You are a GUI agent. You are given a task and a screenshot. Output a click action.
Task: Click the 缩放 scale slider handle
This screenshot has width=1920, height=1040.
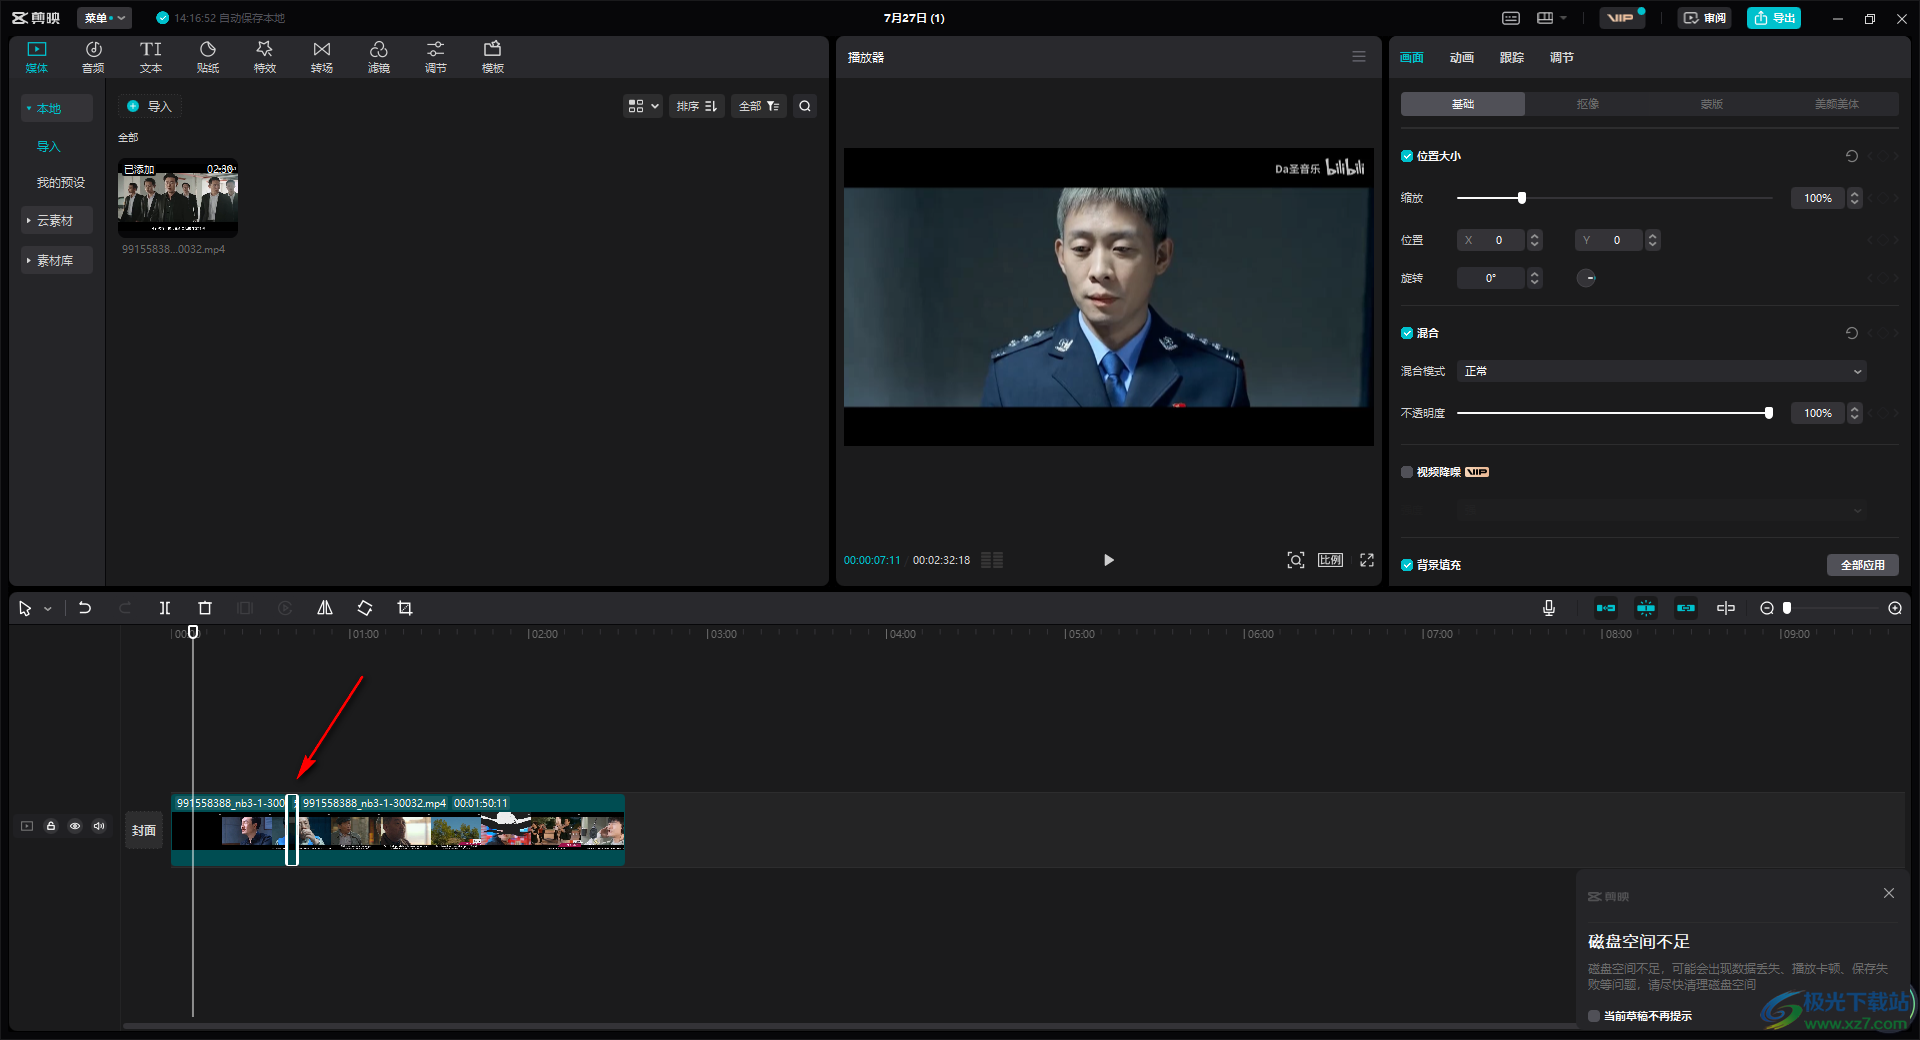pyautogui.click(x=1522, y=198)
